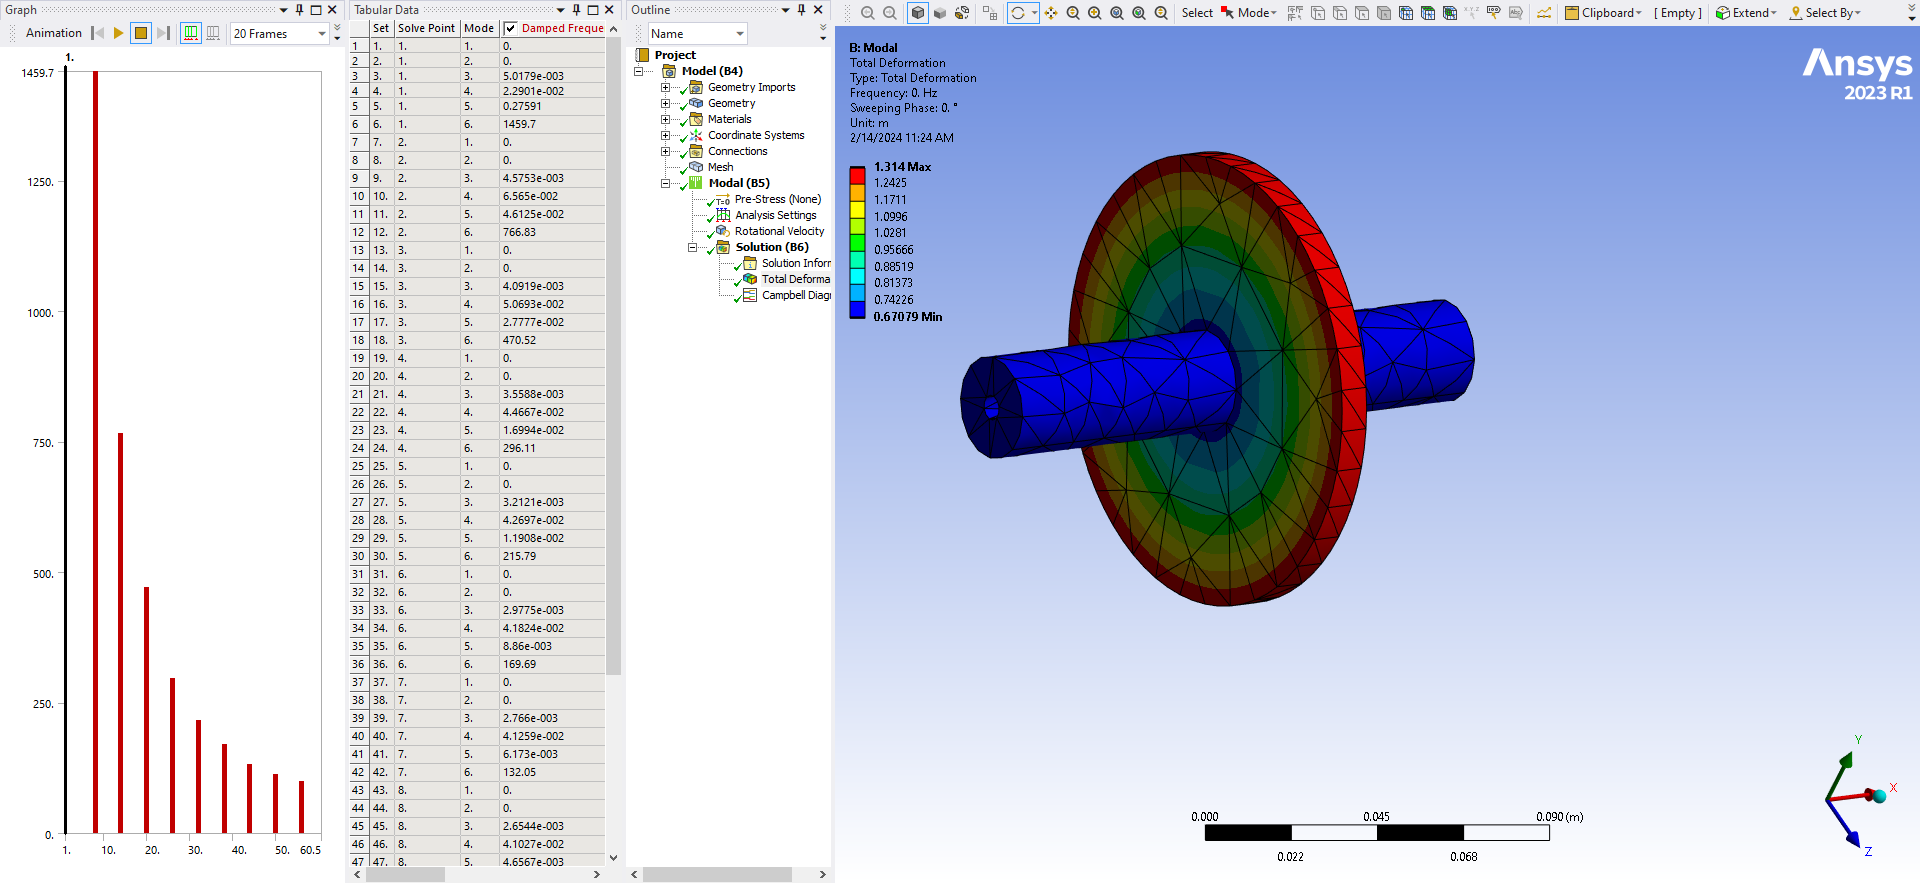Click the zoom out magnifier icon
This screenshot has height=883, width=1920.
868,13
